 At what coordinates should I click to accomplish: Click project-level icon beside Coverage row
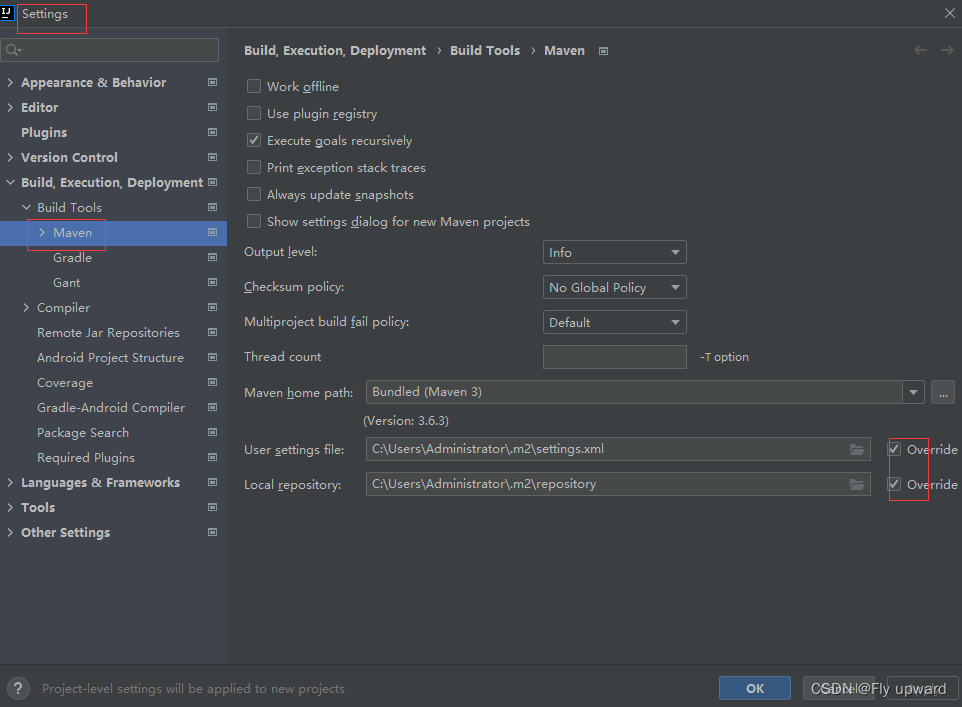[x=212, y=382]
